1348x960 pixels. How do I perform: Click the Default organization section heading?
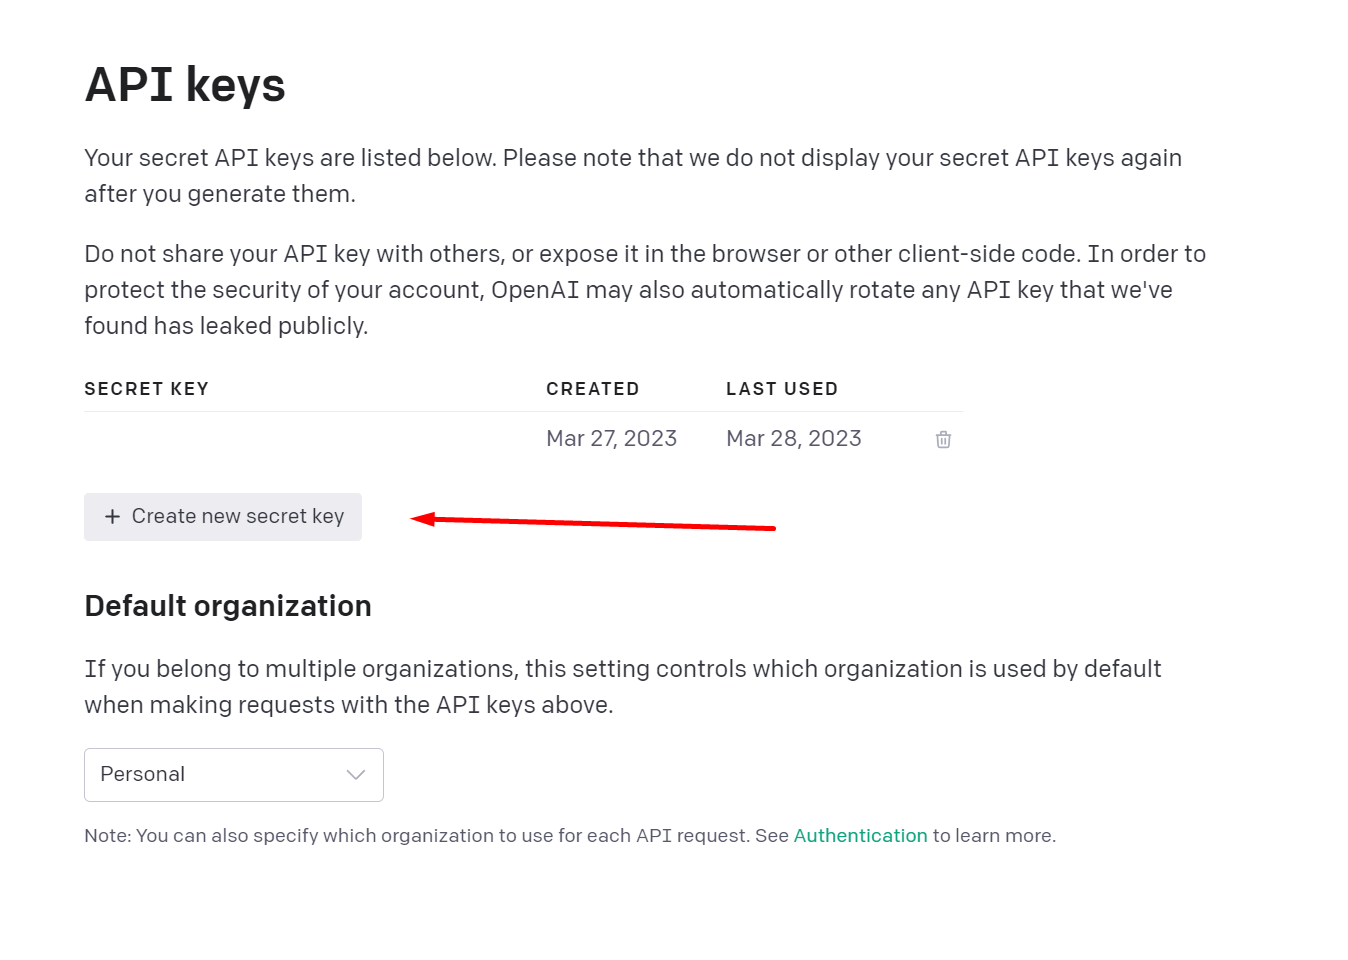click(228, 605)
